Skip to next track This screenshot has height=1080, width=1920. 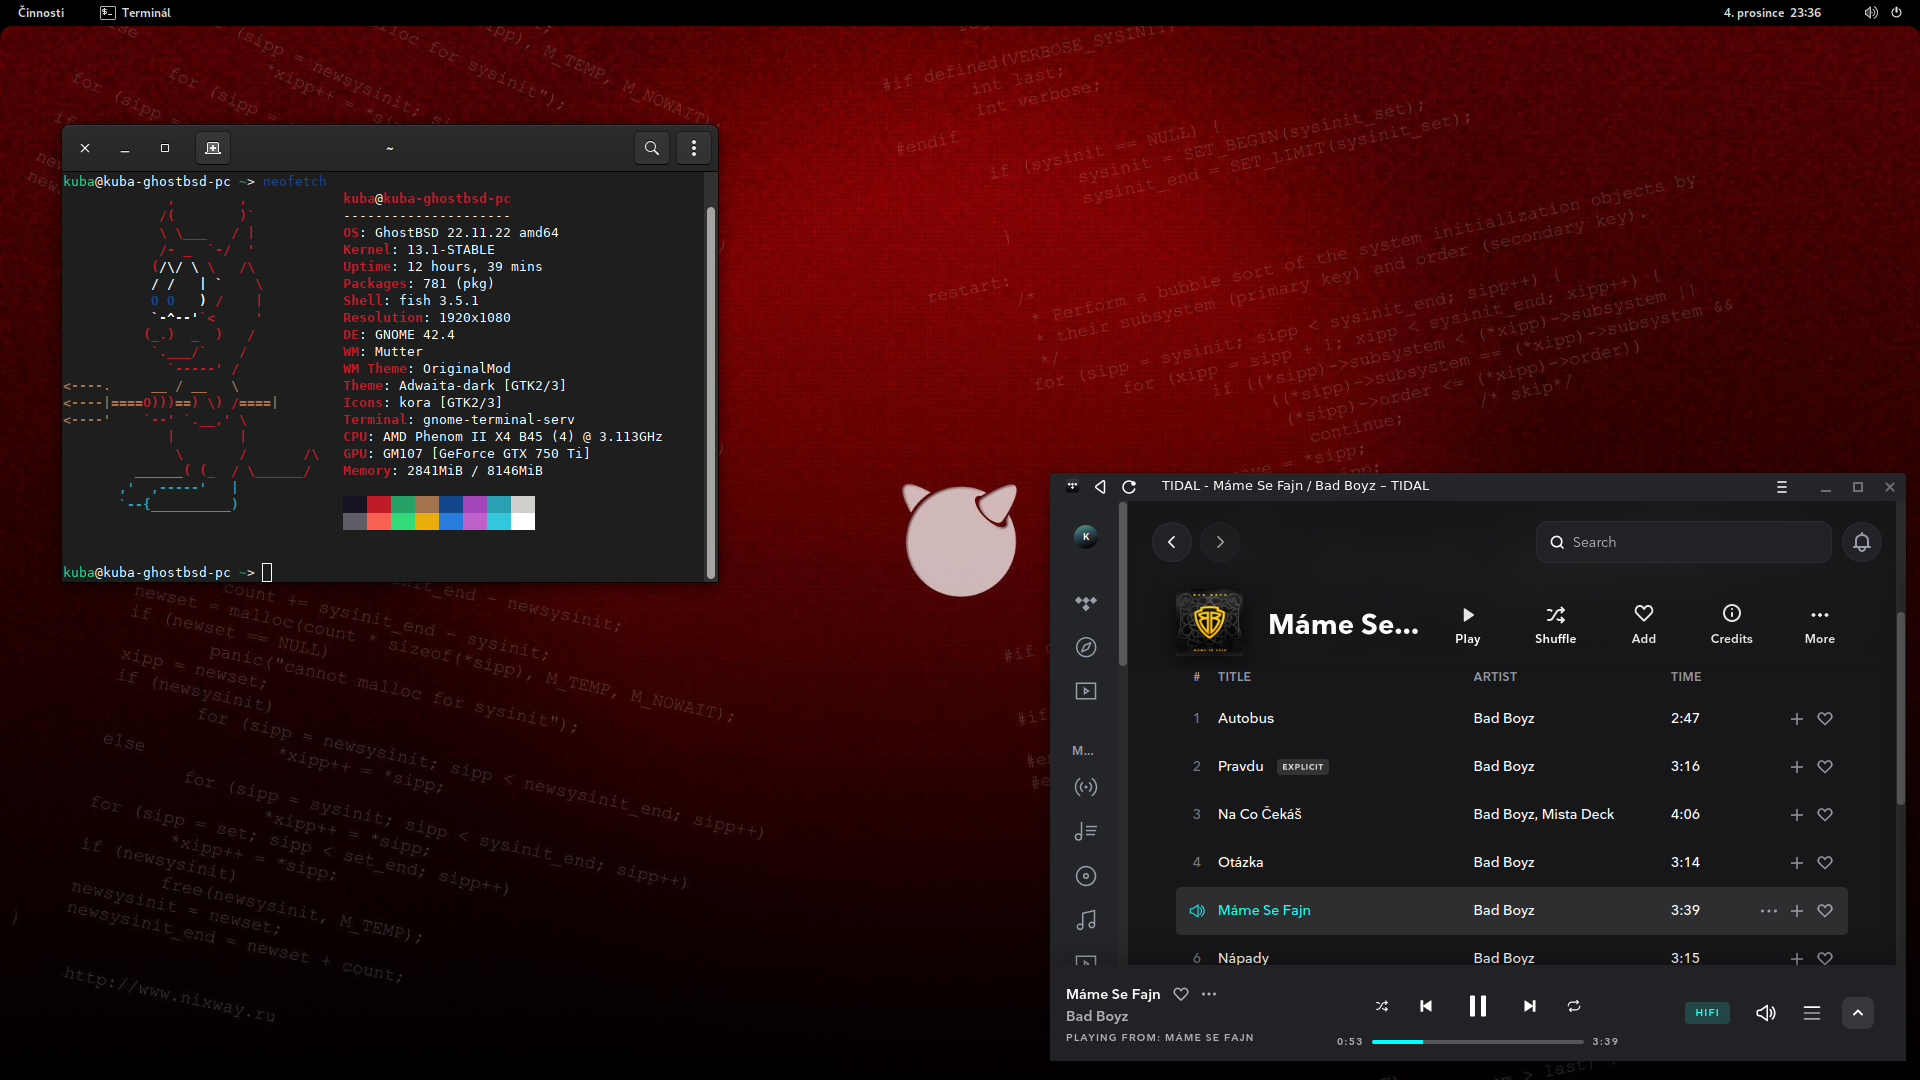click(x=1530, y=1006)
